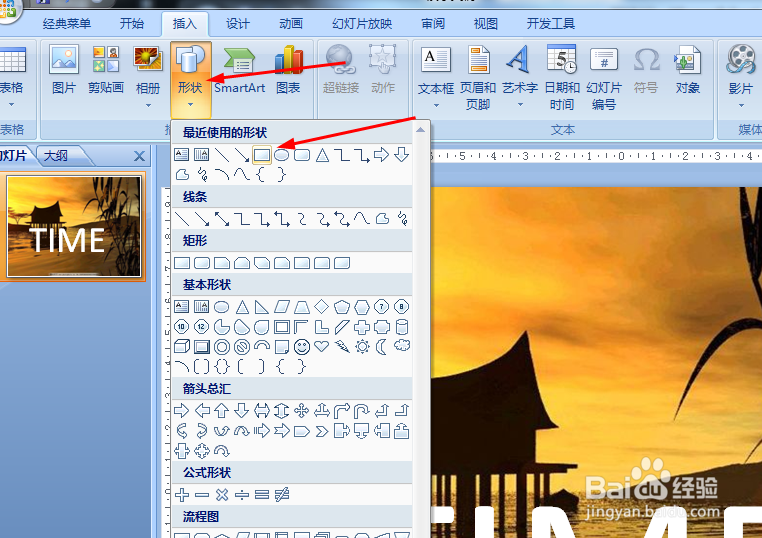This screenshot has width=762, height=538.
Task: Switch to the 开发工具 (Developer) tab
Action: coord(551,23)
